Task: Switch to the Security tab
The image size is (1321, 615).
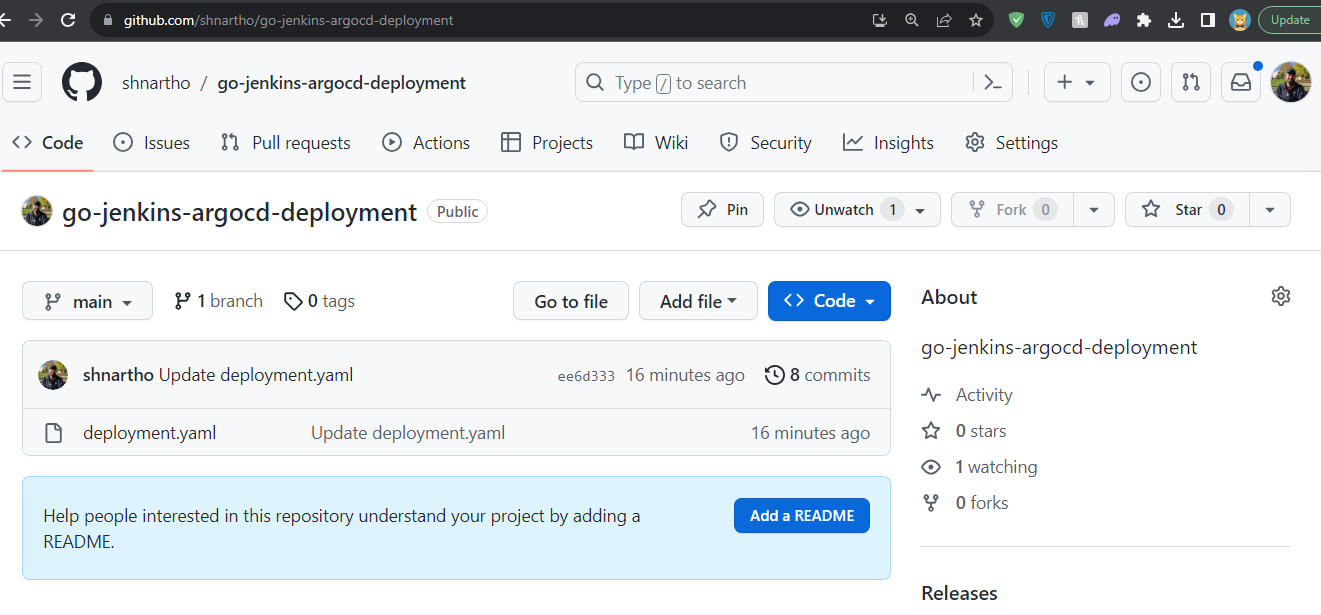Action: (x=766, y=143)
